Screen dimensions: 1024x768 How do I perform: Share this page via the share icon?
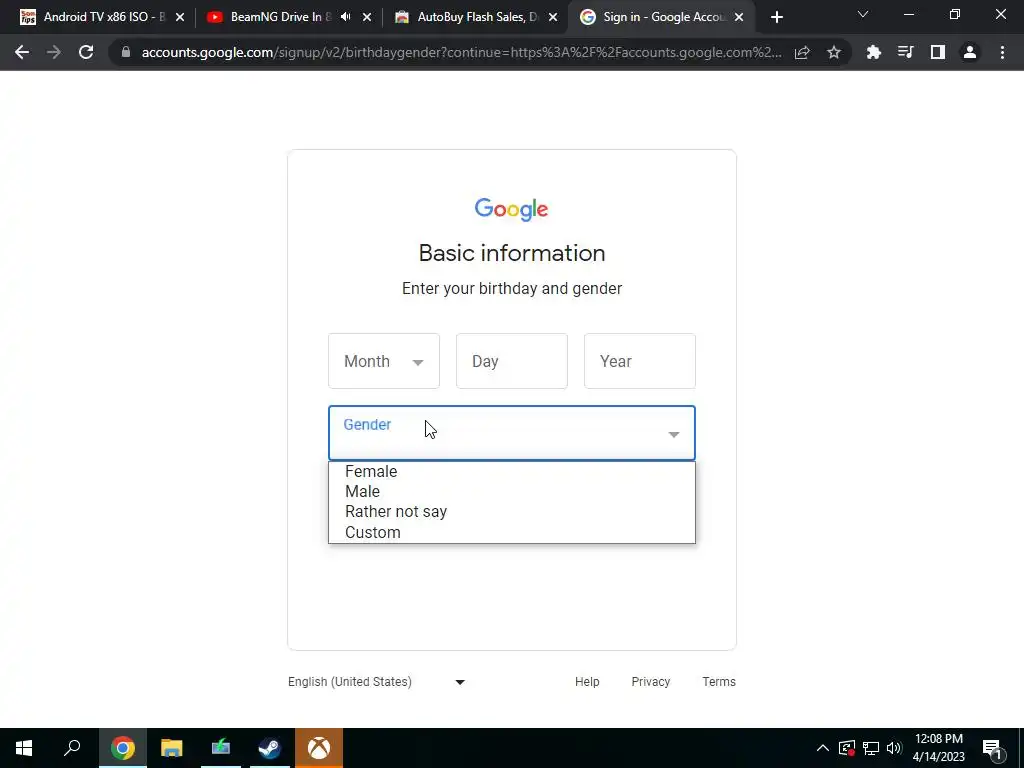click(x=802, y=52)
